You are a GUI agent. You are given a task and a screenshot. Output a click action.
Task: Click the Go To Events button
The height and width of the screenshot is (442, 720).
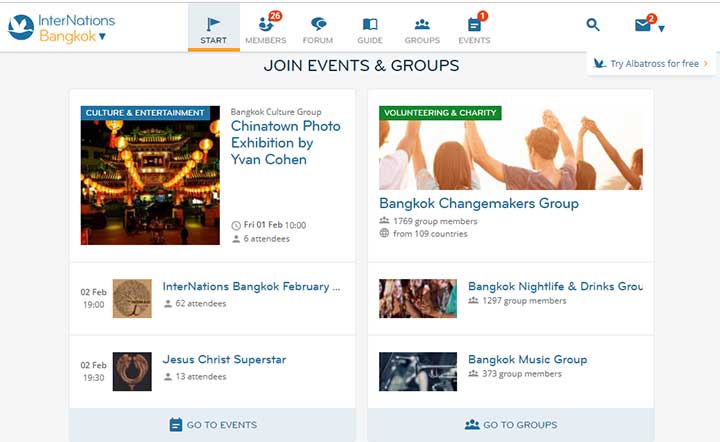pos(213,425)
